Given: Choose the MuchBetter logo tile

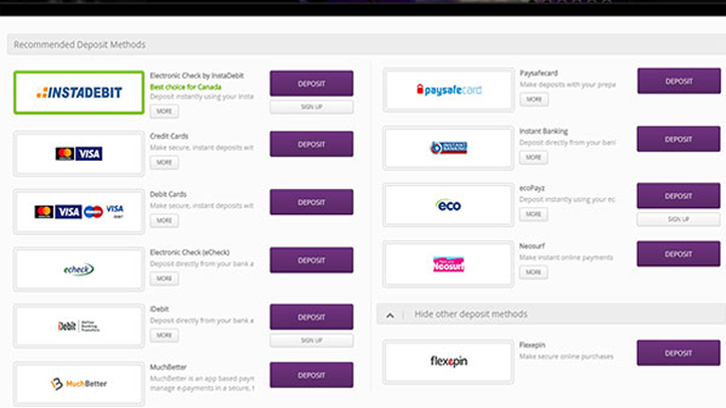Looking at the screenshot, I should (79, 383).
